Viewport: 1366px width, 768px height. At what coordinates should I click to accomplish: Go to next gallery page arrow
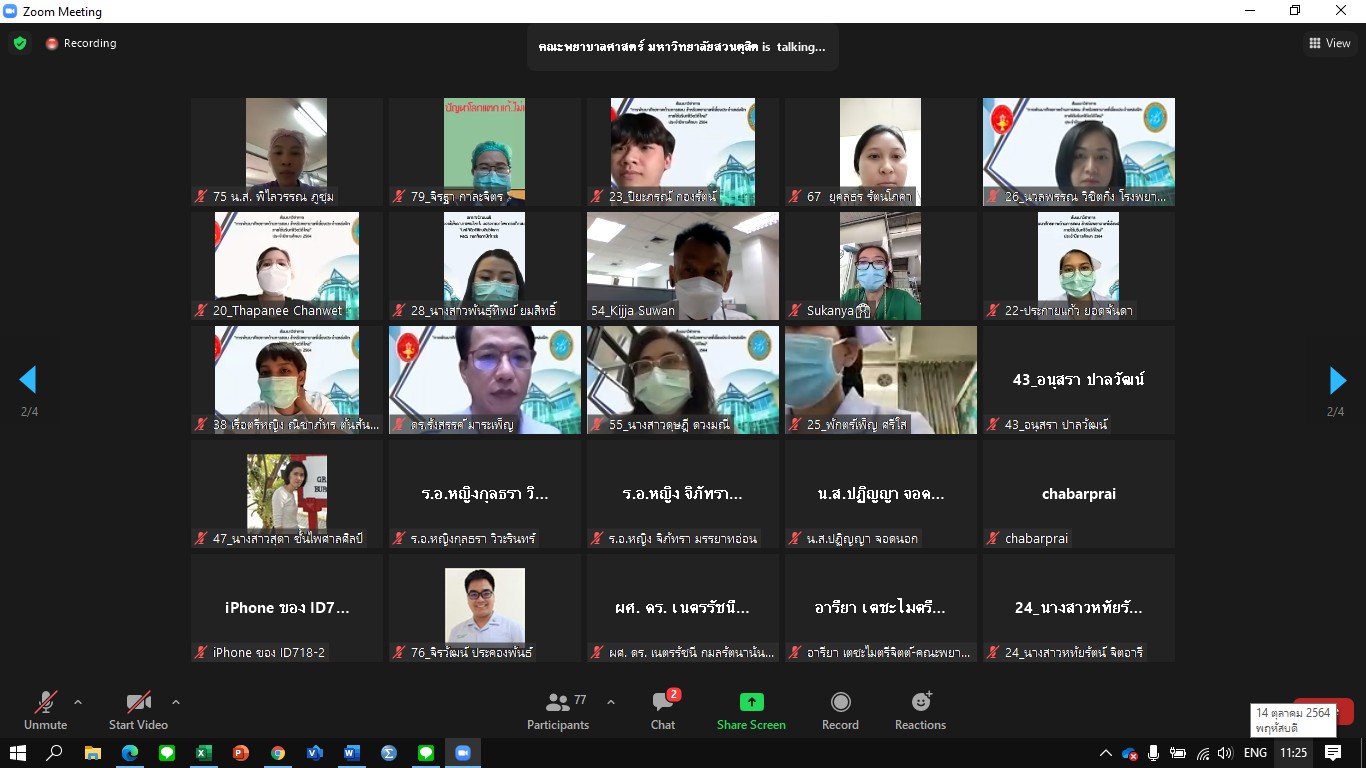(x=1337, y=380)
